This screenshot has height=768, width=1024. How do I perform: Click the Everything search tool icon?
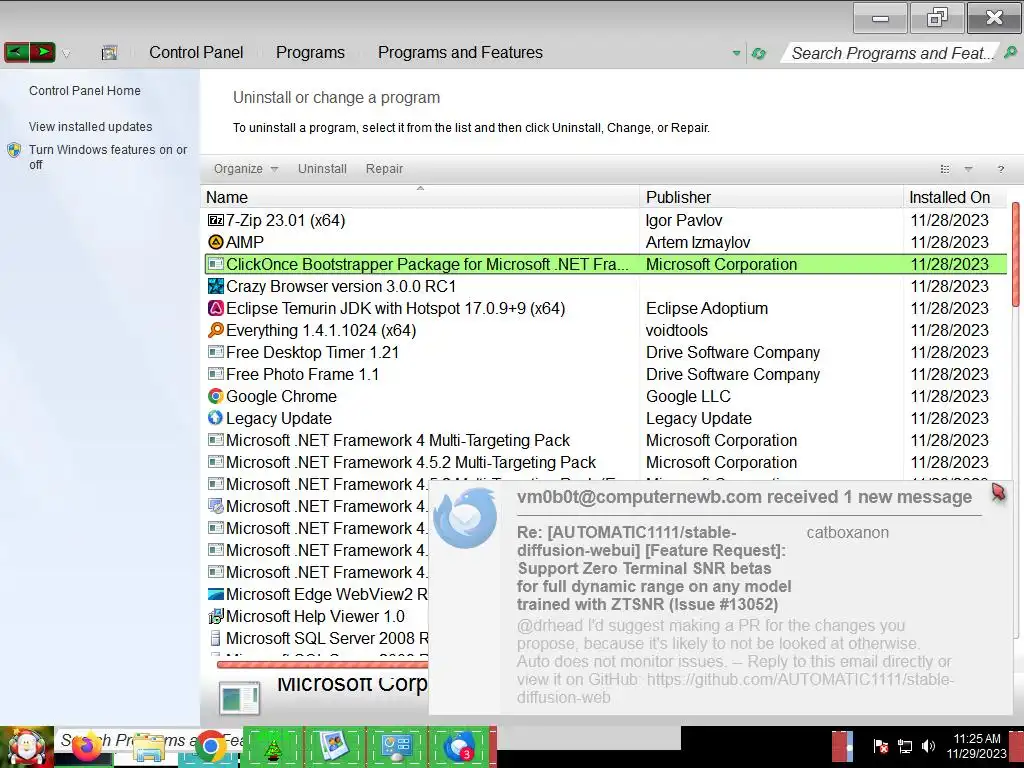pos(216,330)
